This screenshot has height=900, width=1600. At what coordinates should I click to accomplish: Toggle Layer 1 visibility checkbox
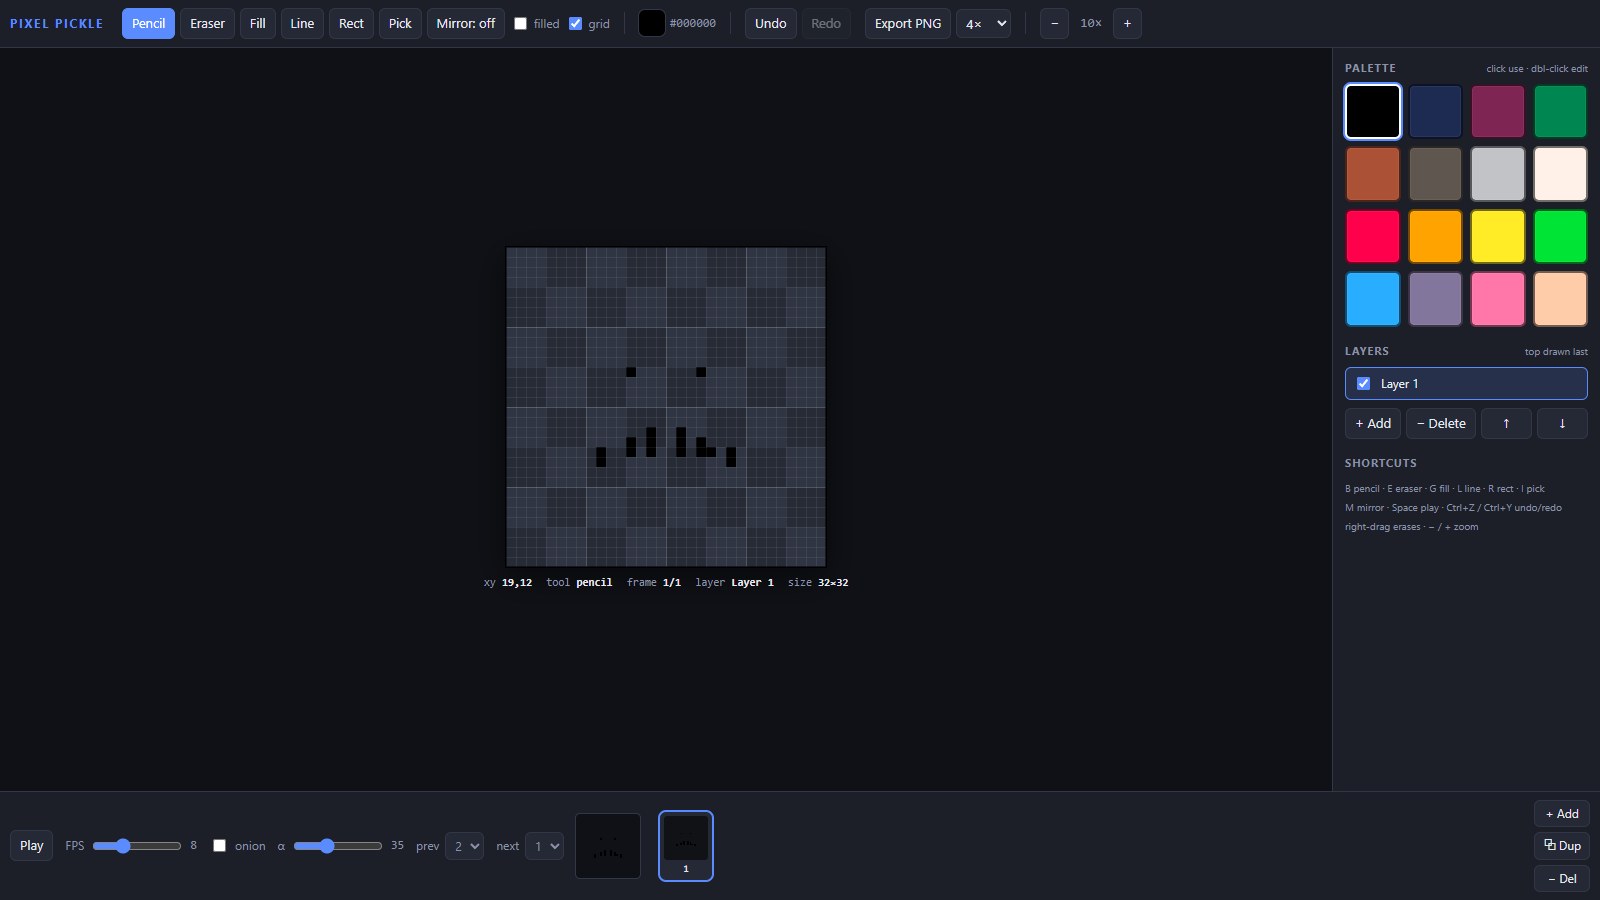pyautogui.click(x=1363, y=383)
